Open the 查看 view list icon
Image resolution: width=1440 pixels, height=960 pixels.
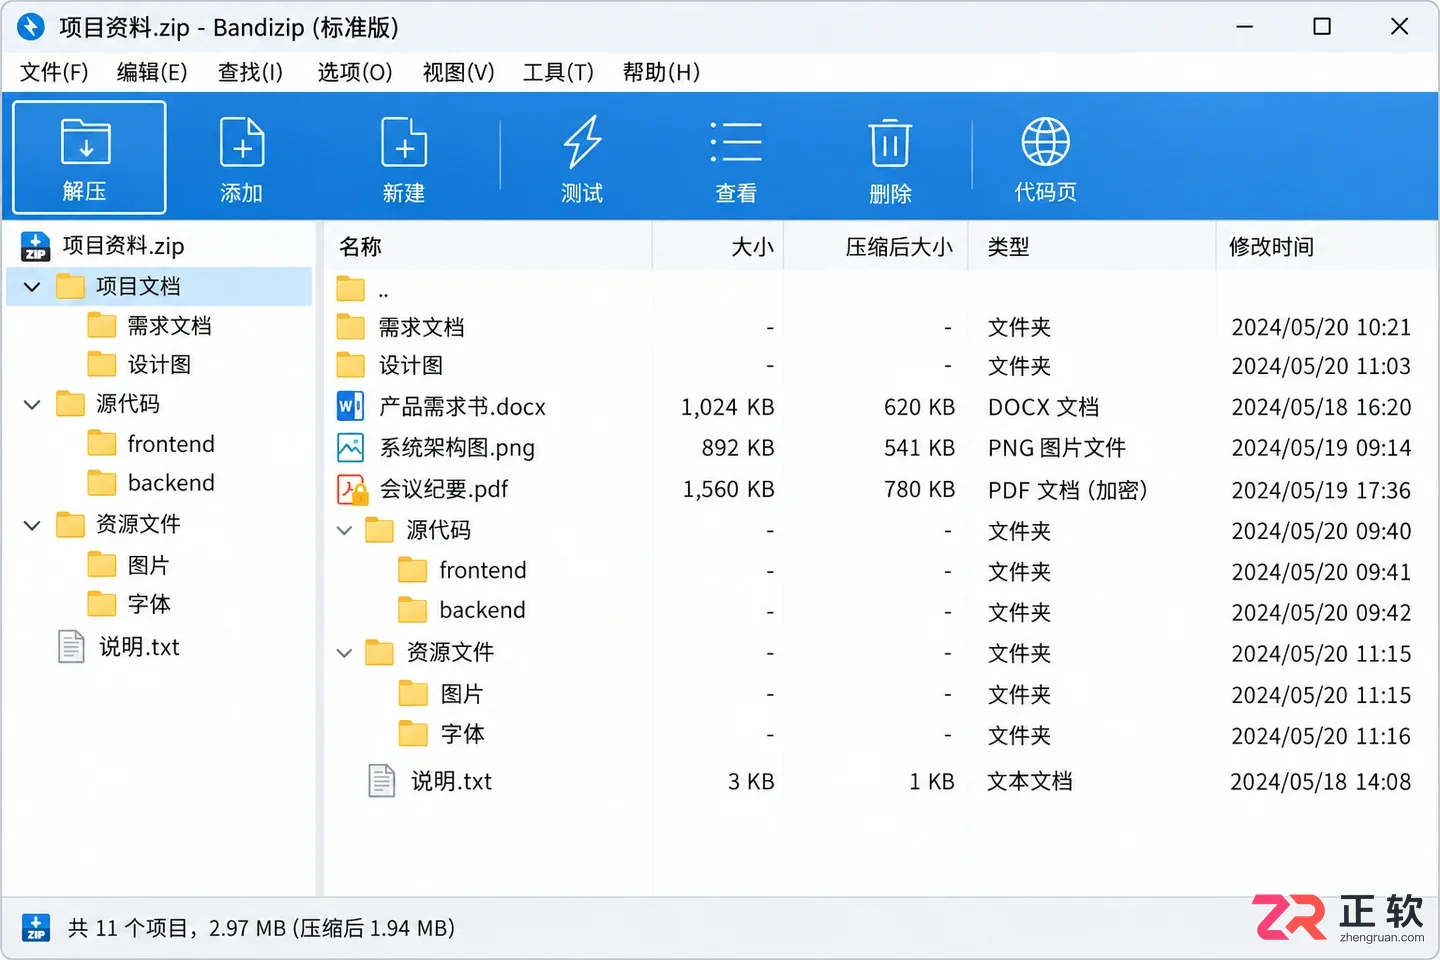pos(736,142)
